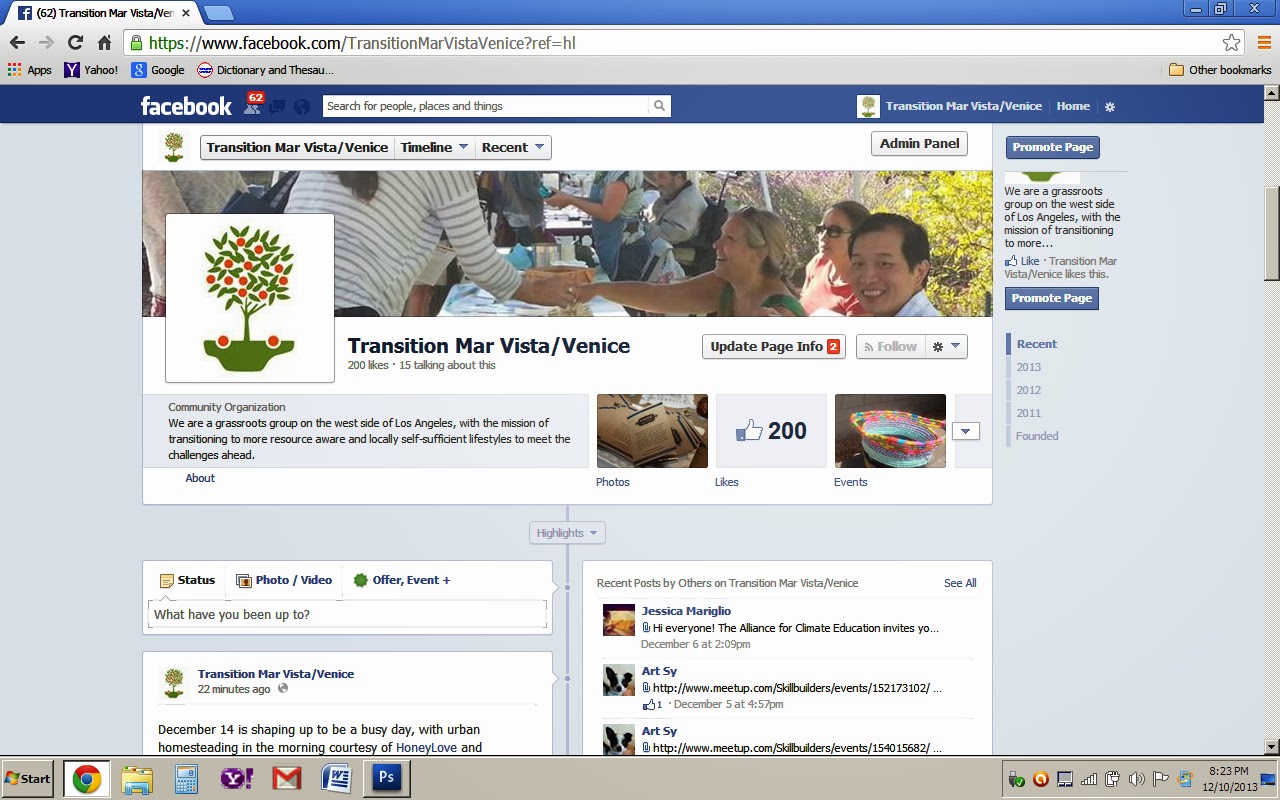Click lower Promote Page button

1051,298
